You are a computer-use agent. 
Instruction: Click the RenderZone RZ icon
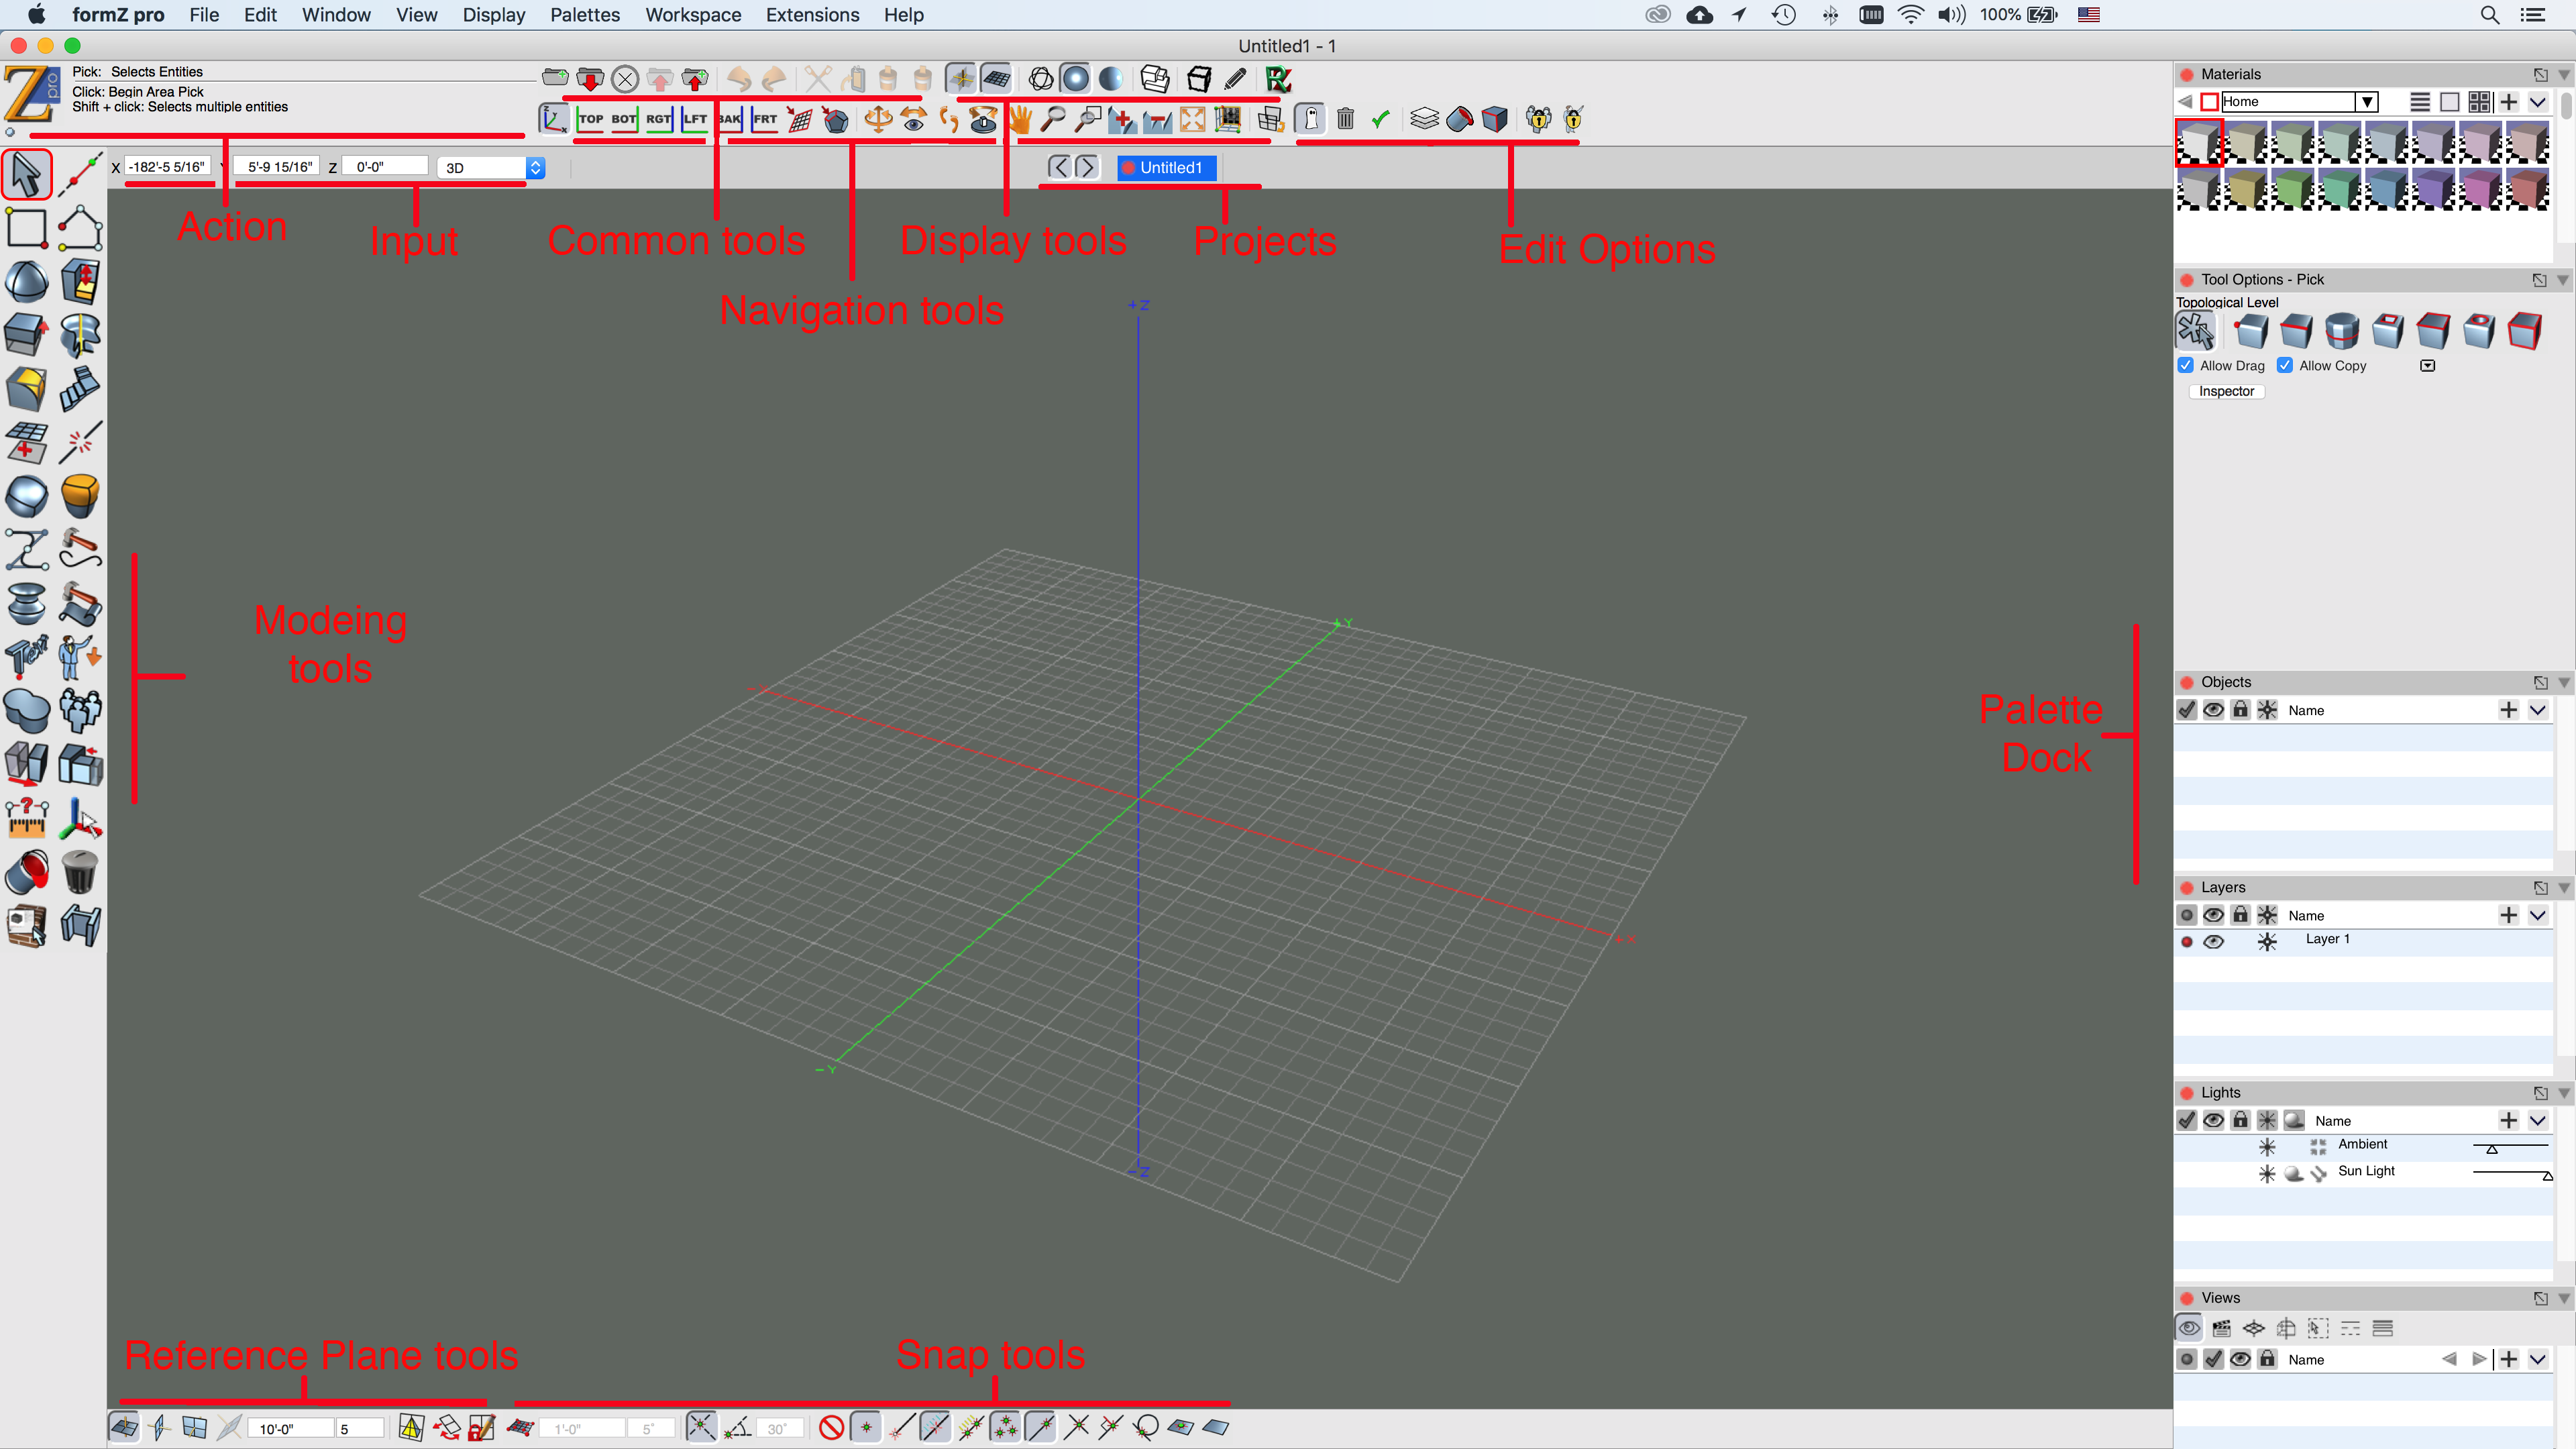point(1278,78)
